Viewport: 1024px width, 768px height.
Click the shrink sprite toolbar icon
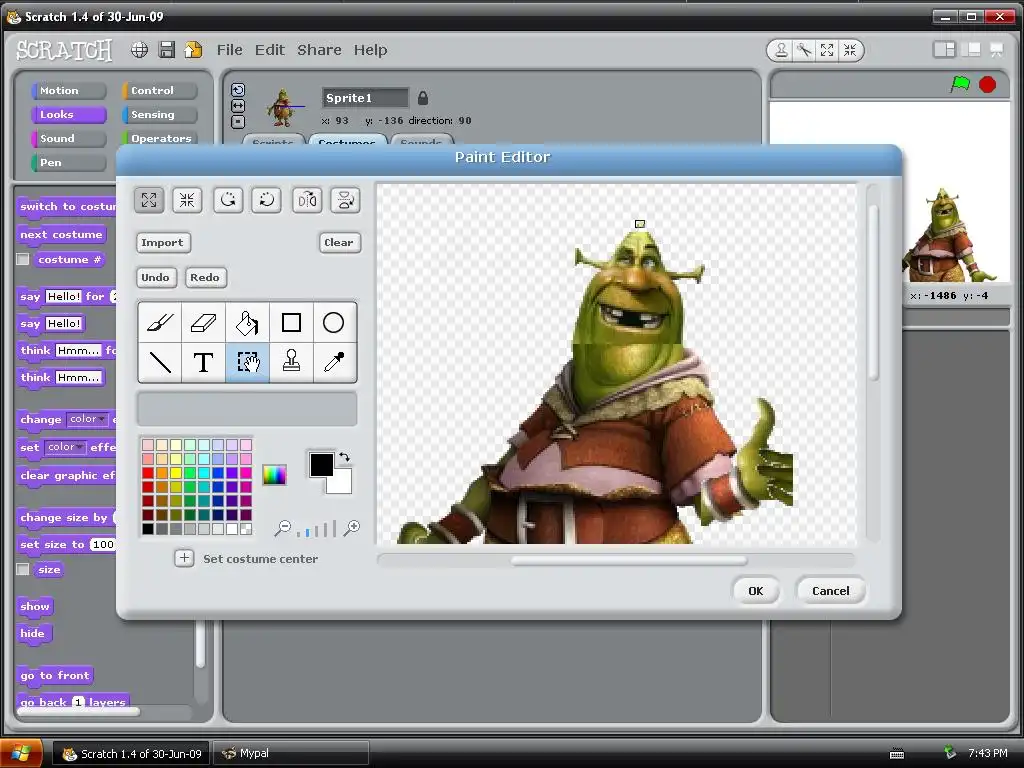pyautogui.click(x=850, y=50)
